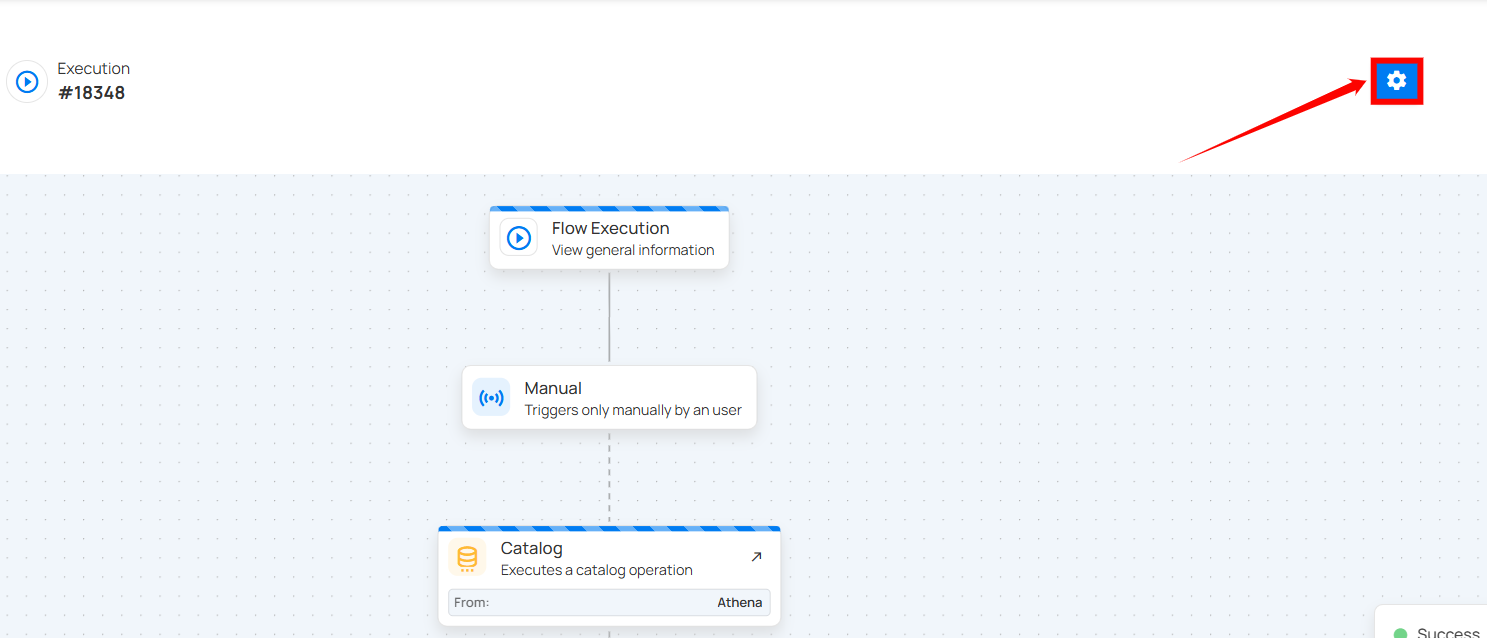Click connector line between Flow Execution and Manual

pos(609,316)
